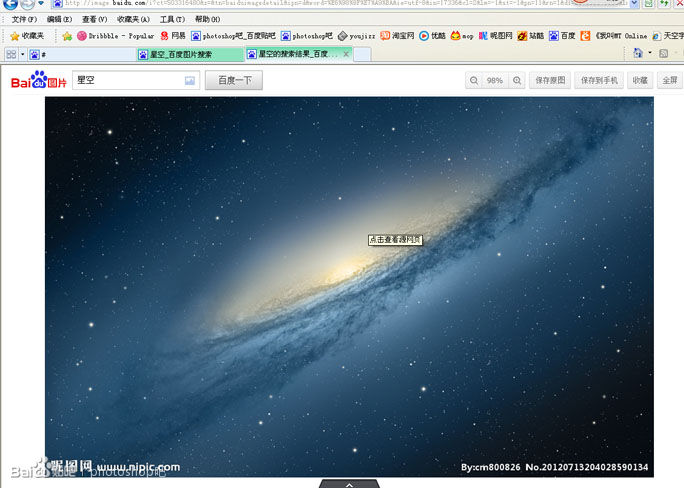Image resolution: width=684 pixels, height=488 pixels.
Task: Open the 我叫MT Online bookmark
Action: click(614, 36)
